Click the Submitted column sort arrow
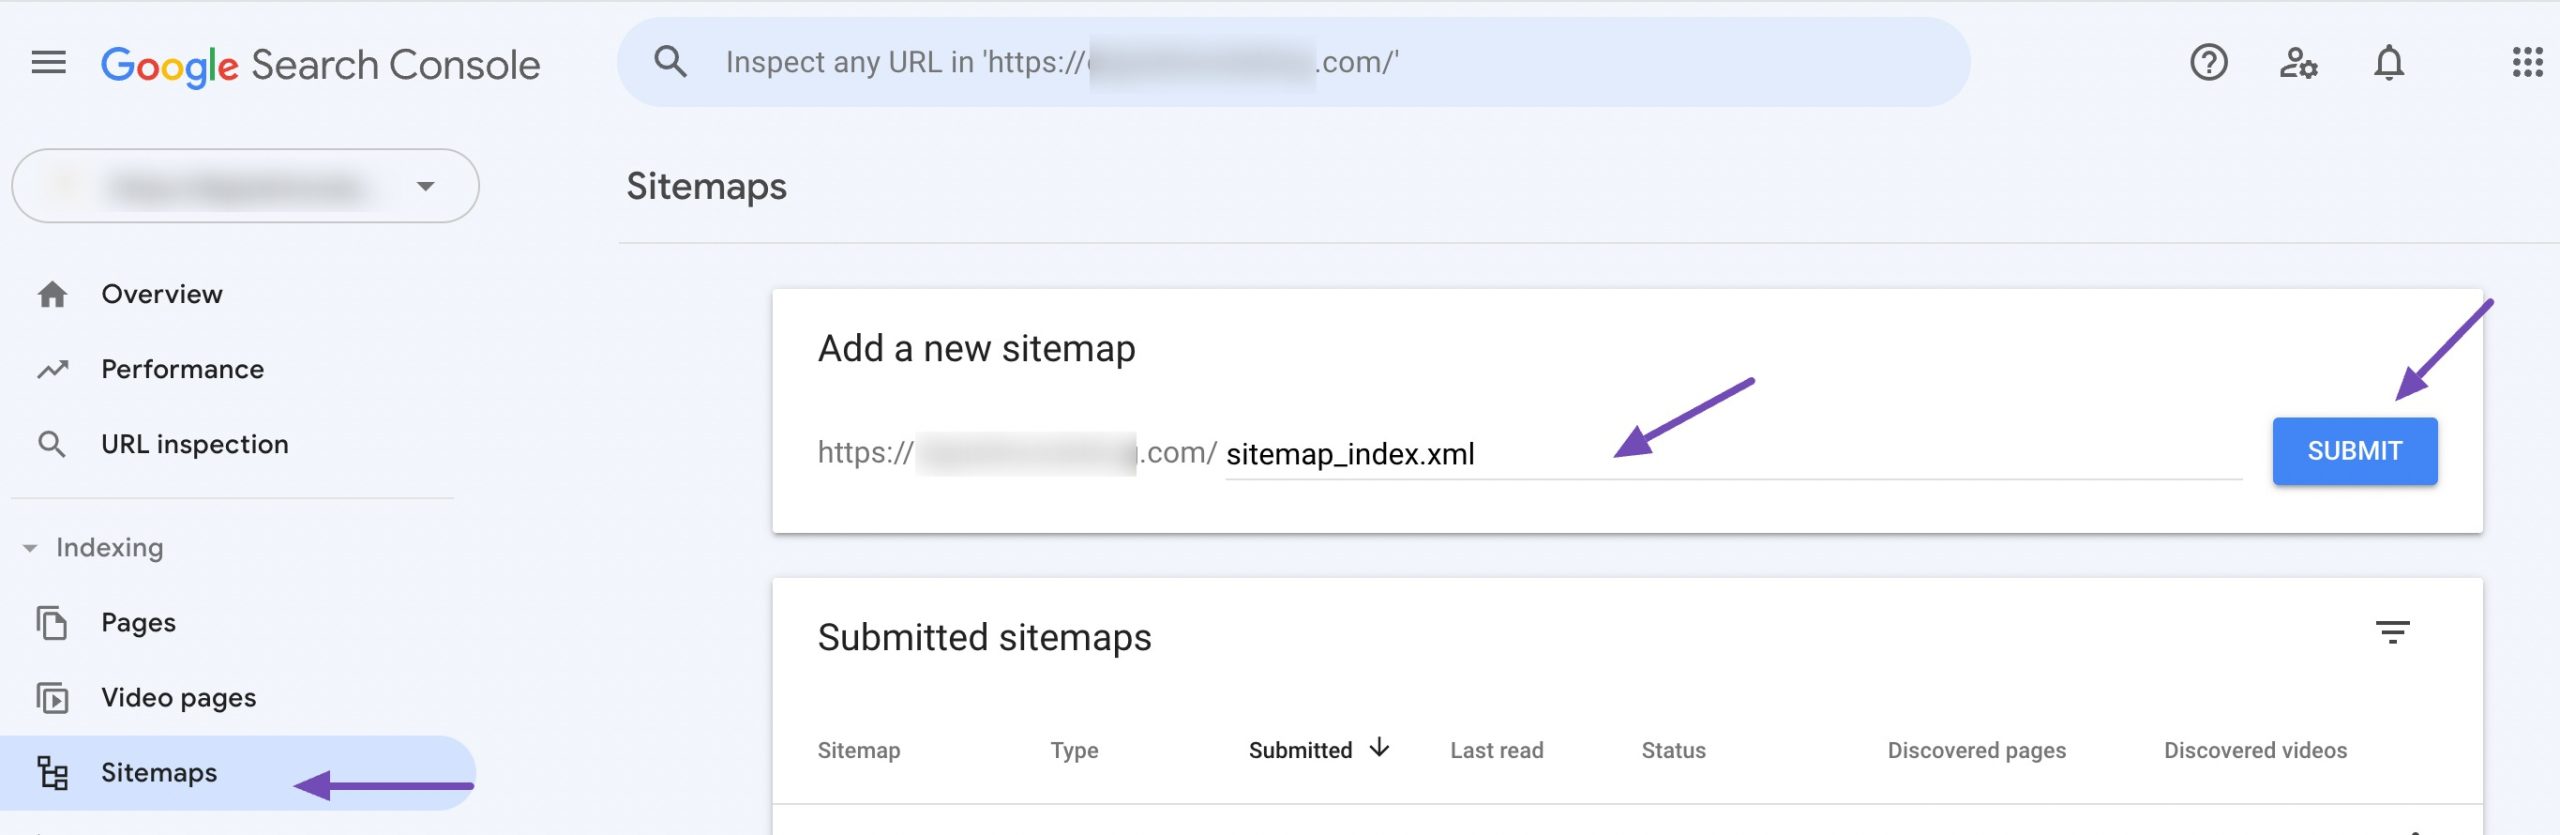The image size is (2560, 835). point(1380,747)
